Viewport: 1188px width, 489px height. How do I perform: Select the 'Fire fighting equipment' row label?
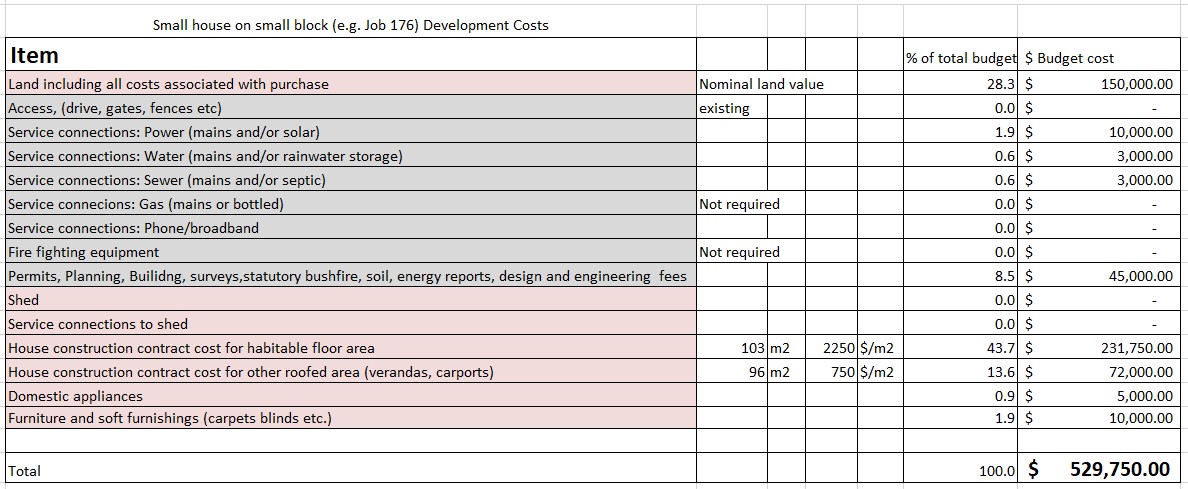point(84,252)
